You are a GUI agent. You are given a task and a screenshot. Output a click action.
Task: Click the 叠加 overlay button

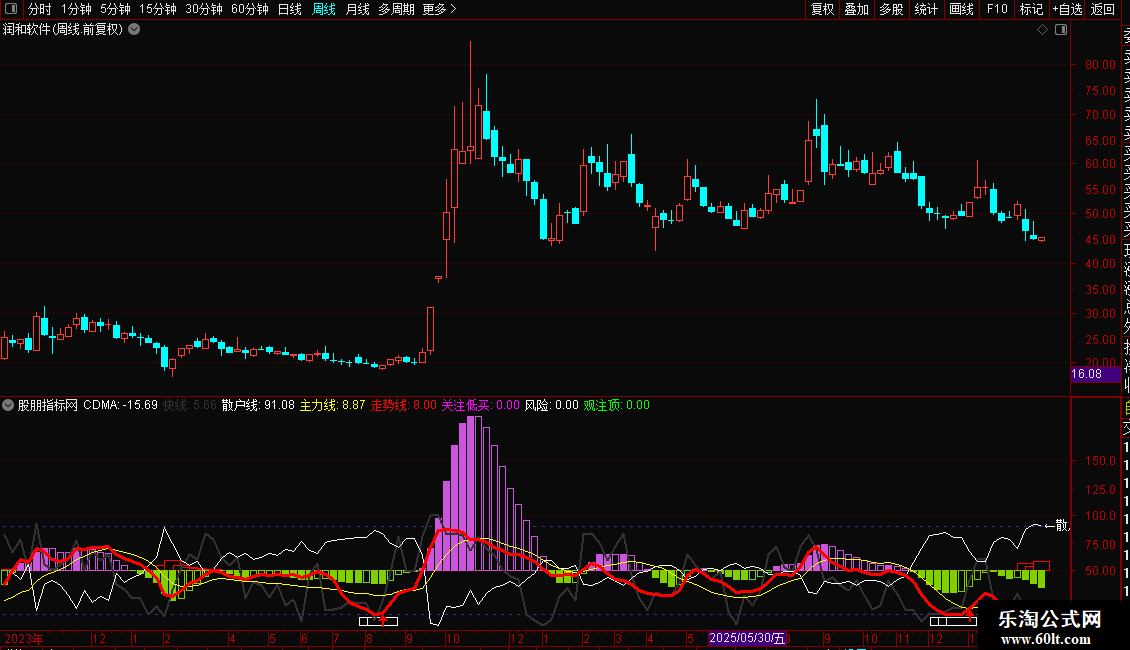[x=857, y=9]
